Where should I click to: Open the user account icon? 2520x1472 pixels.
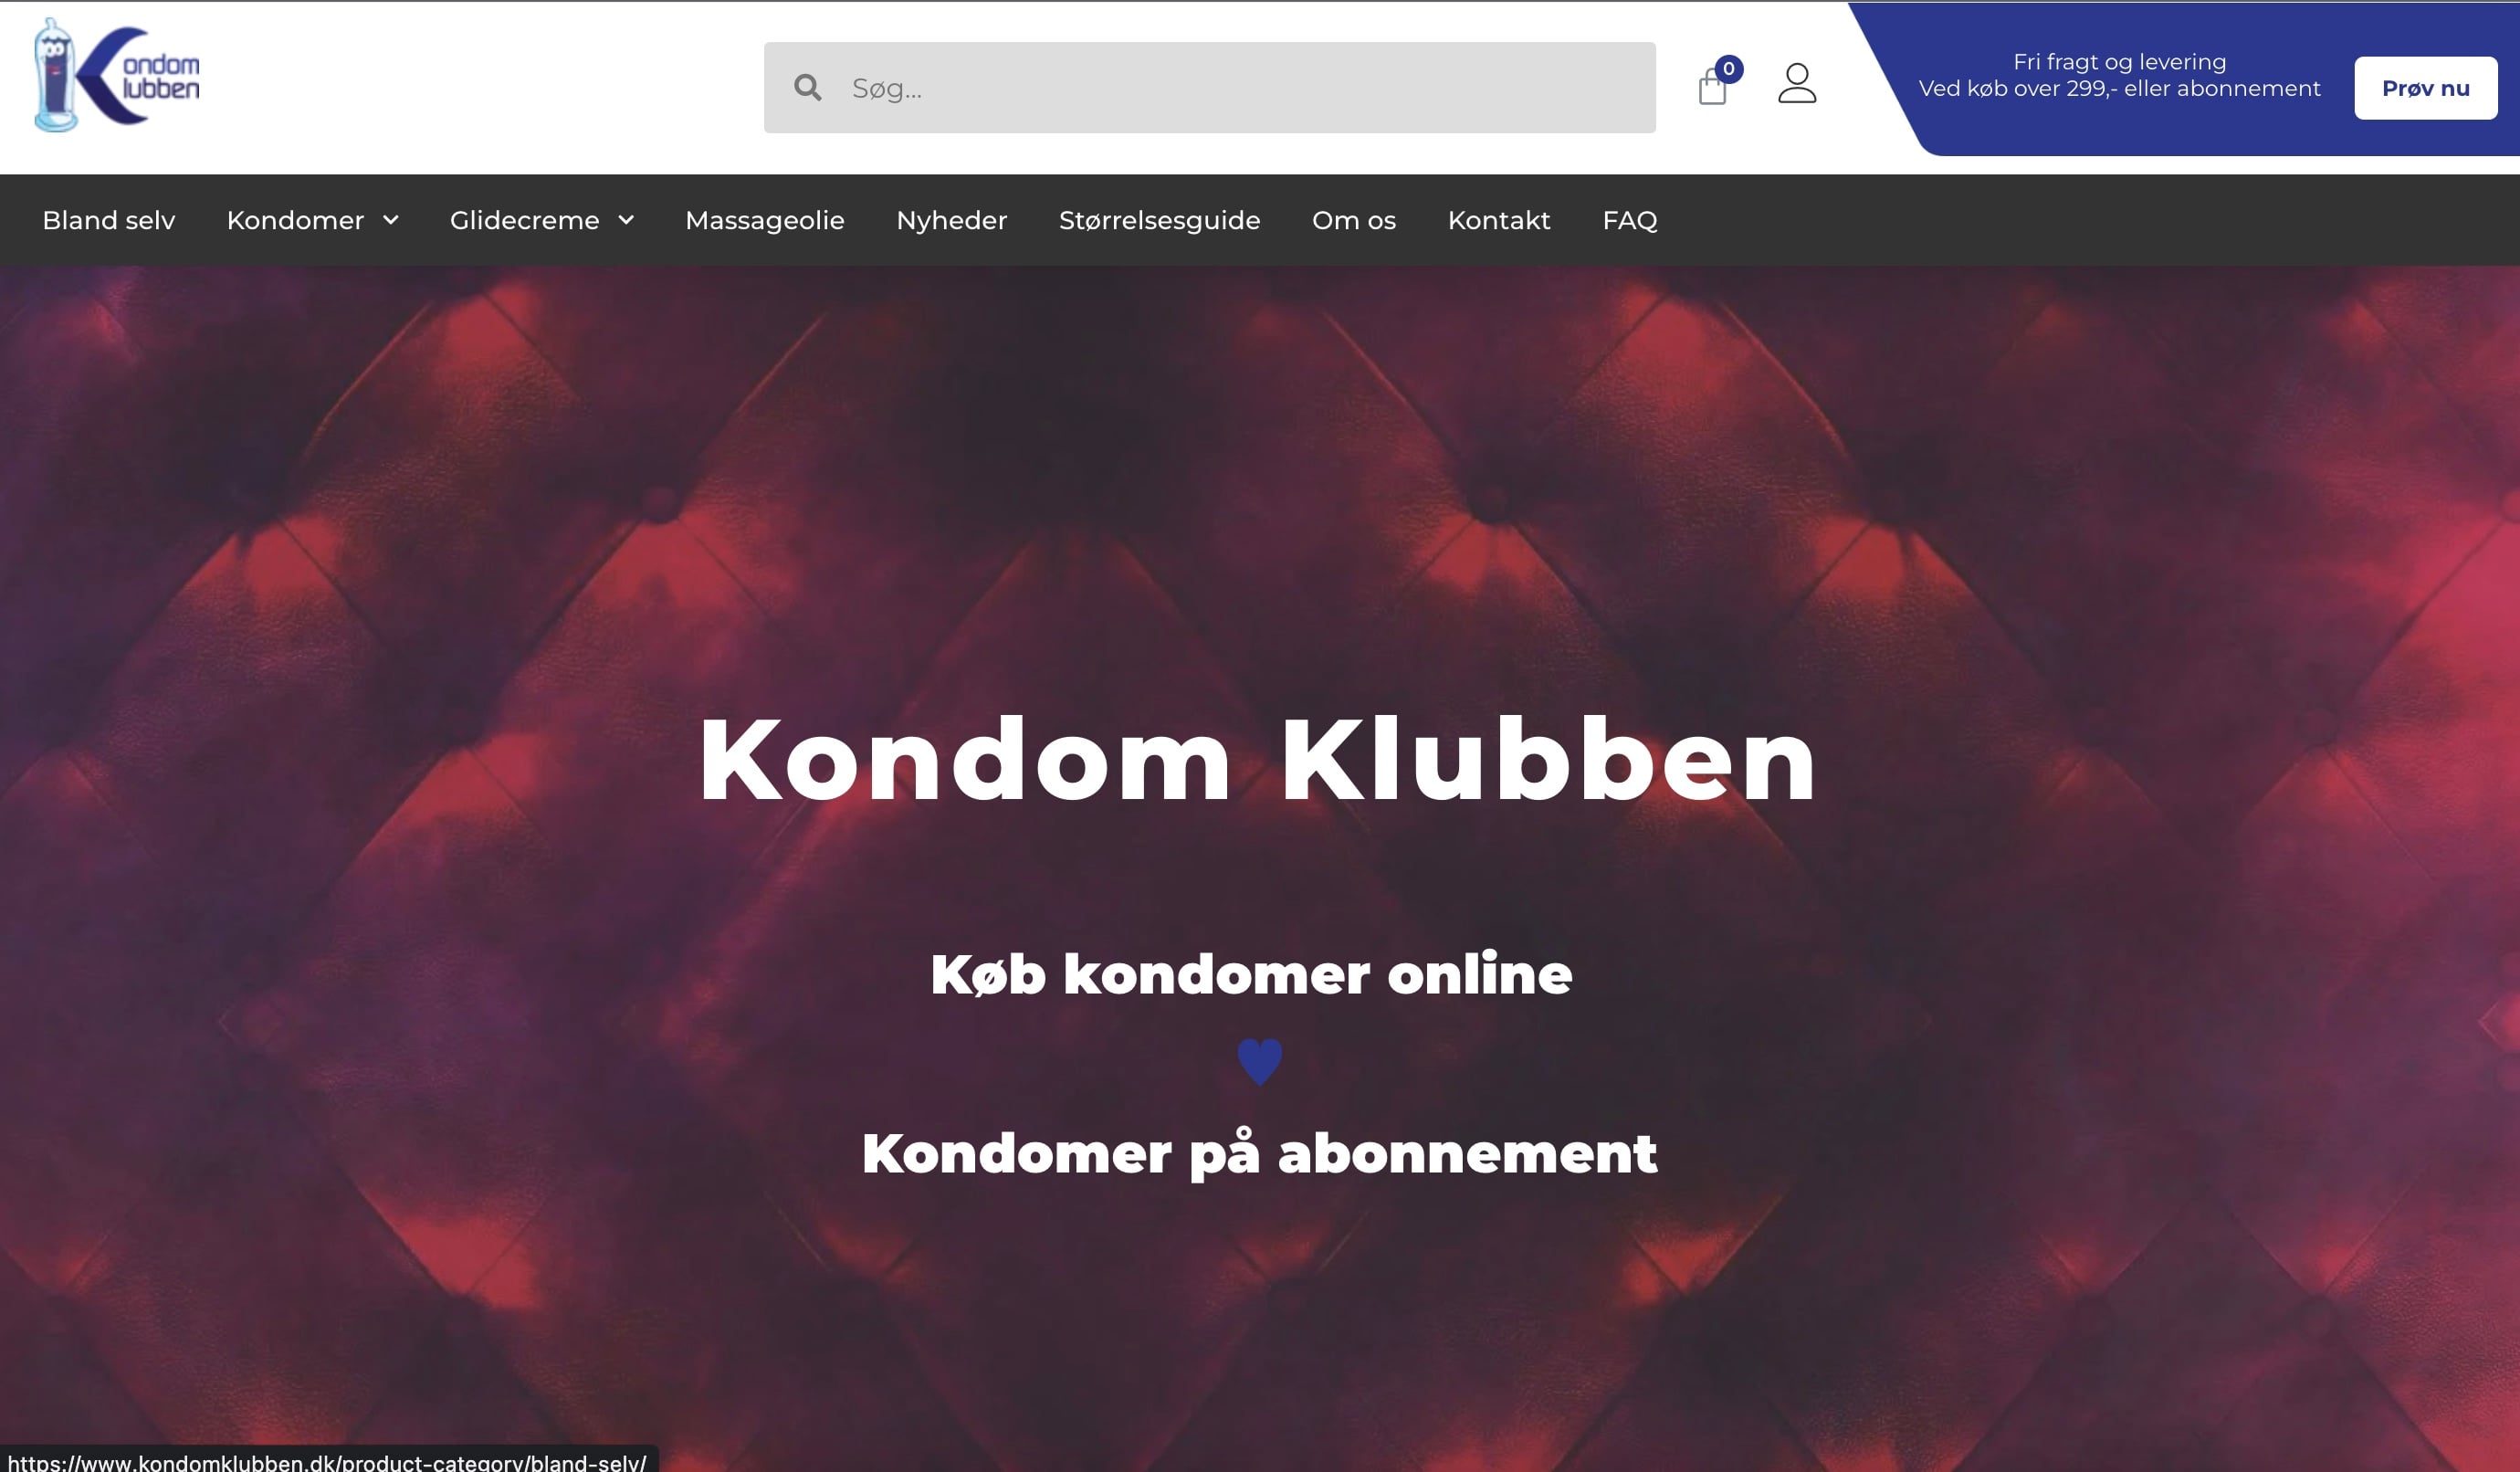tap(1797, 83)
